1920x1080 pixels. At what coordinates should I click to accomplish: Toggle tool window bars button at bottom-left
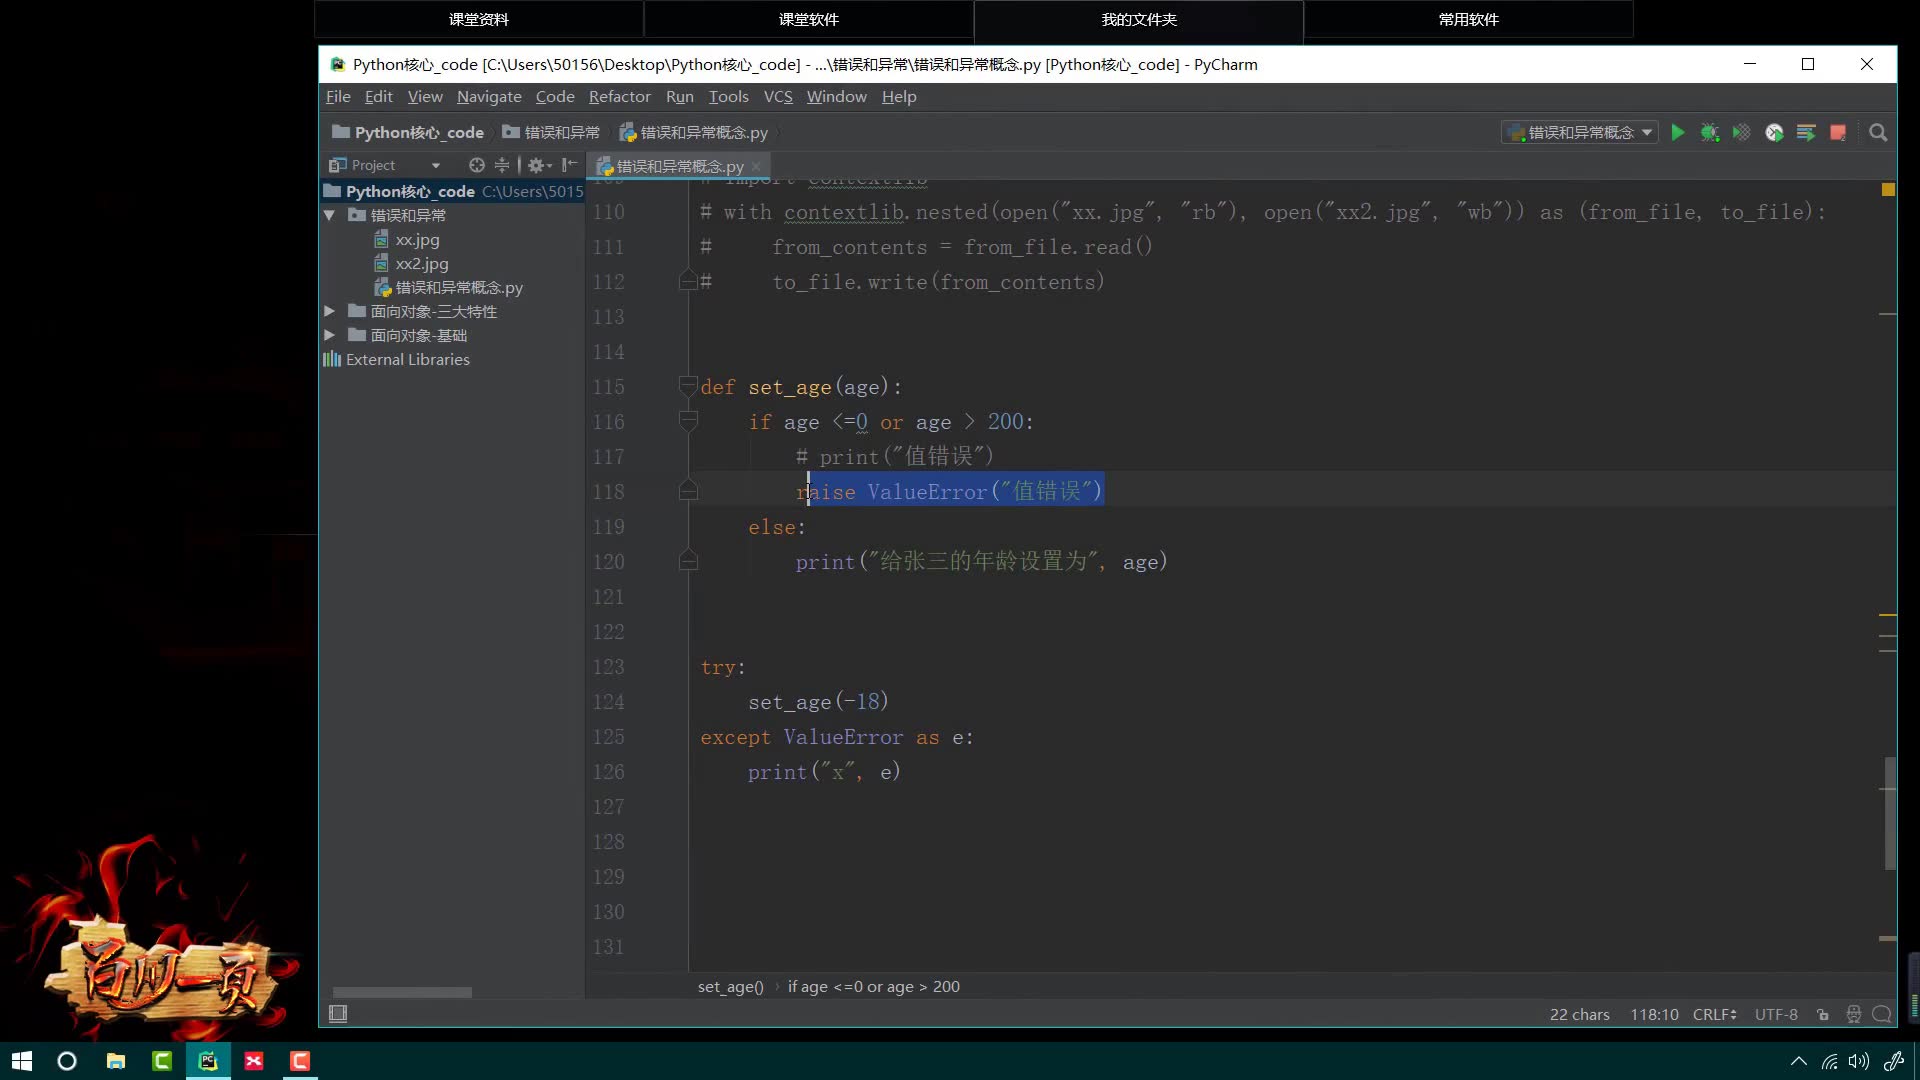[338, 1013]
